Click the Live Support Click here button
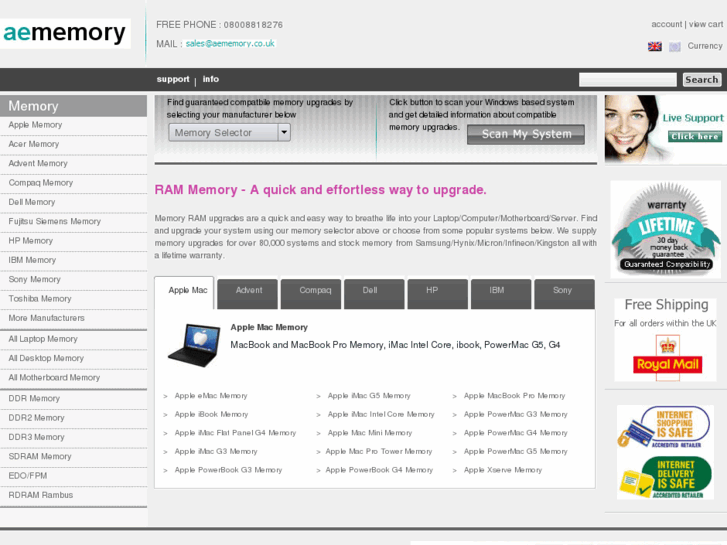 coord(695,136)
